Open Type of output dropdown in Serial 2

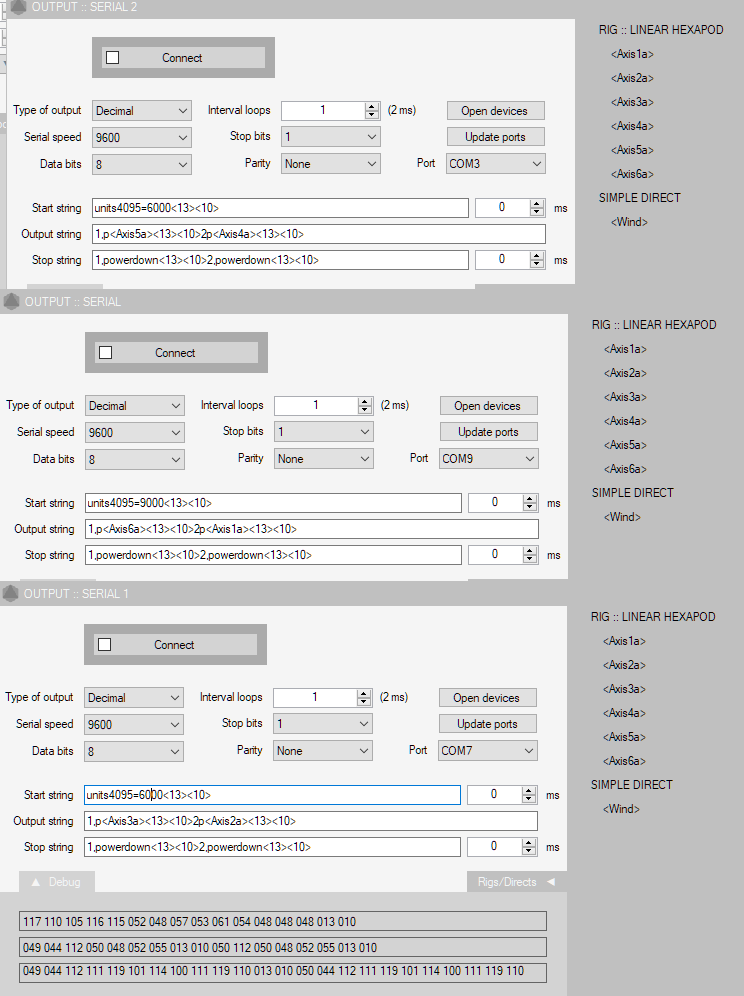[142, 111]
